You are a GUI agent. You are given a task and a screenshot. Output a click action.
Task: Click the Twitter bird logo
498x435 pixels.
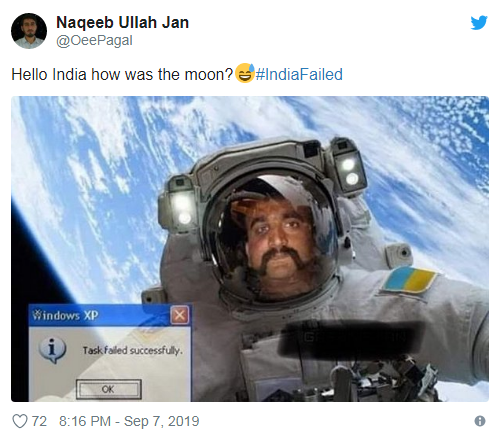tap(479, 23)
